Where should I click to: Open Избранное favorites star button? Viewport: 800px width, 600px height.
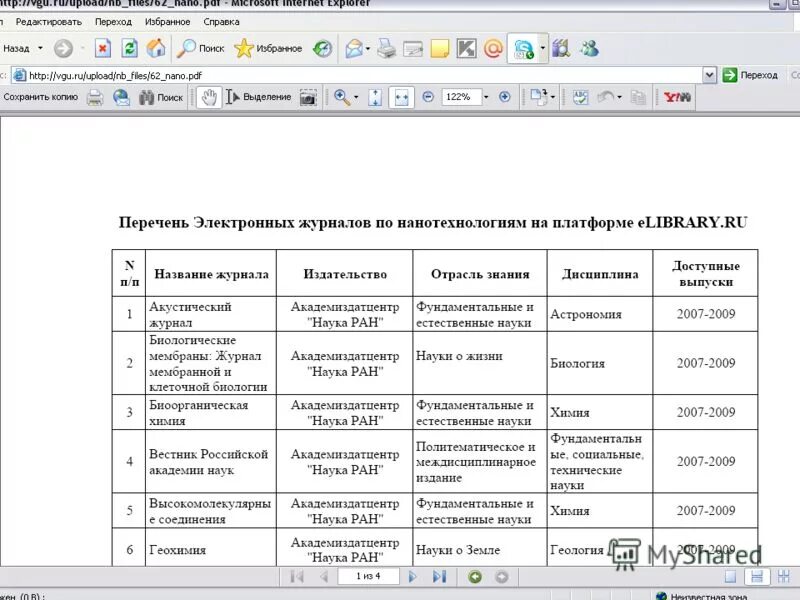(x=268, y=48)
